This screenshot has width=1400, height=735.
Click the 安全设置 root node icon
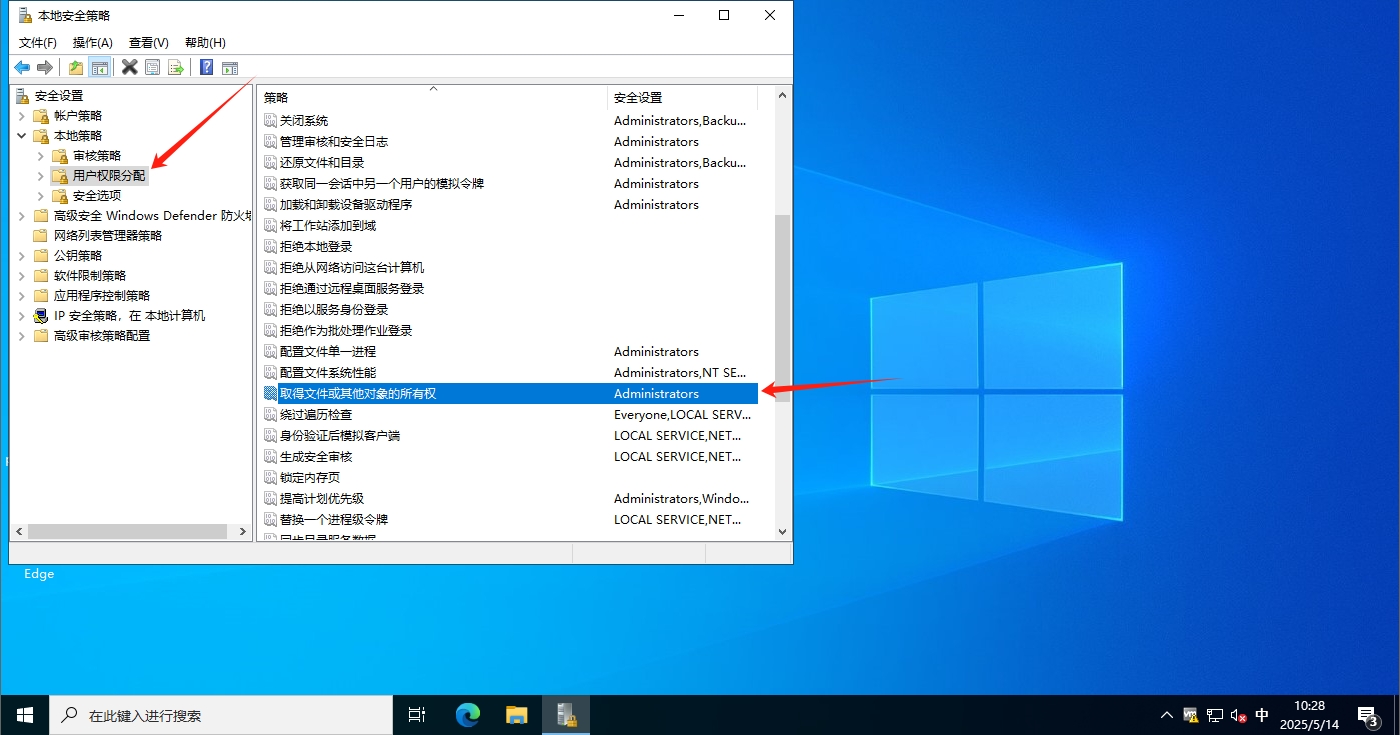point(23,96)
